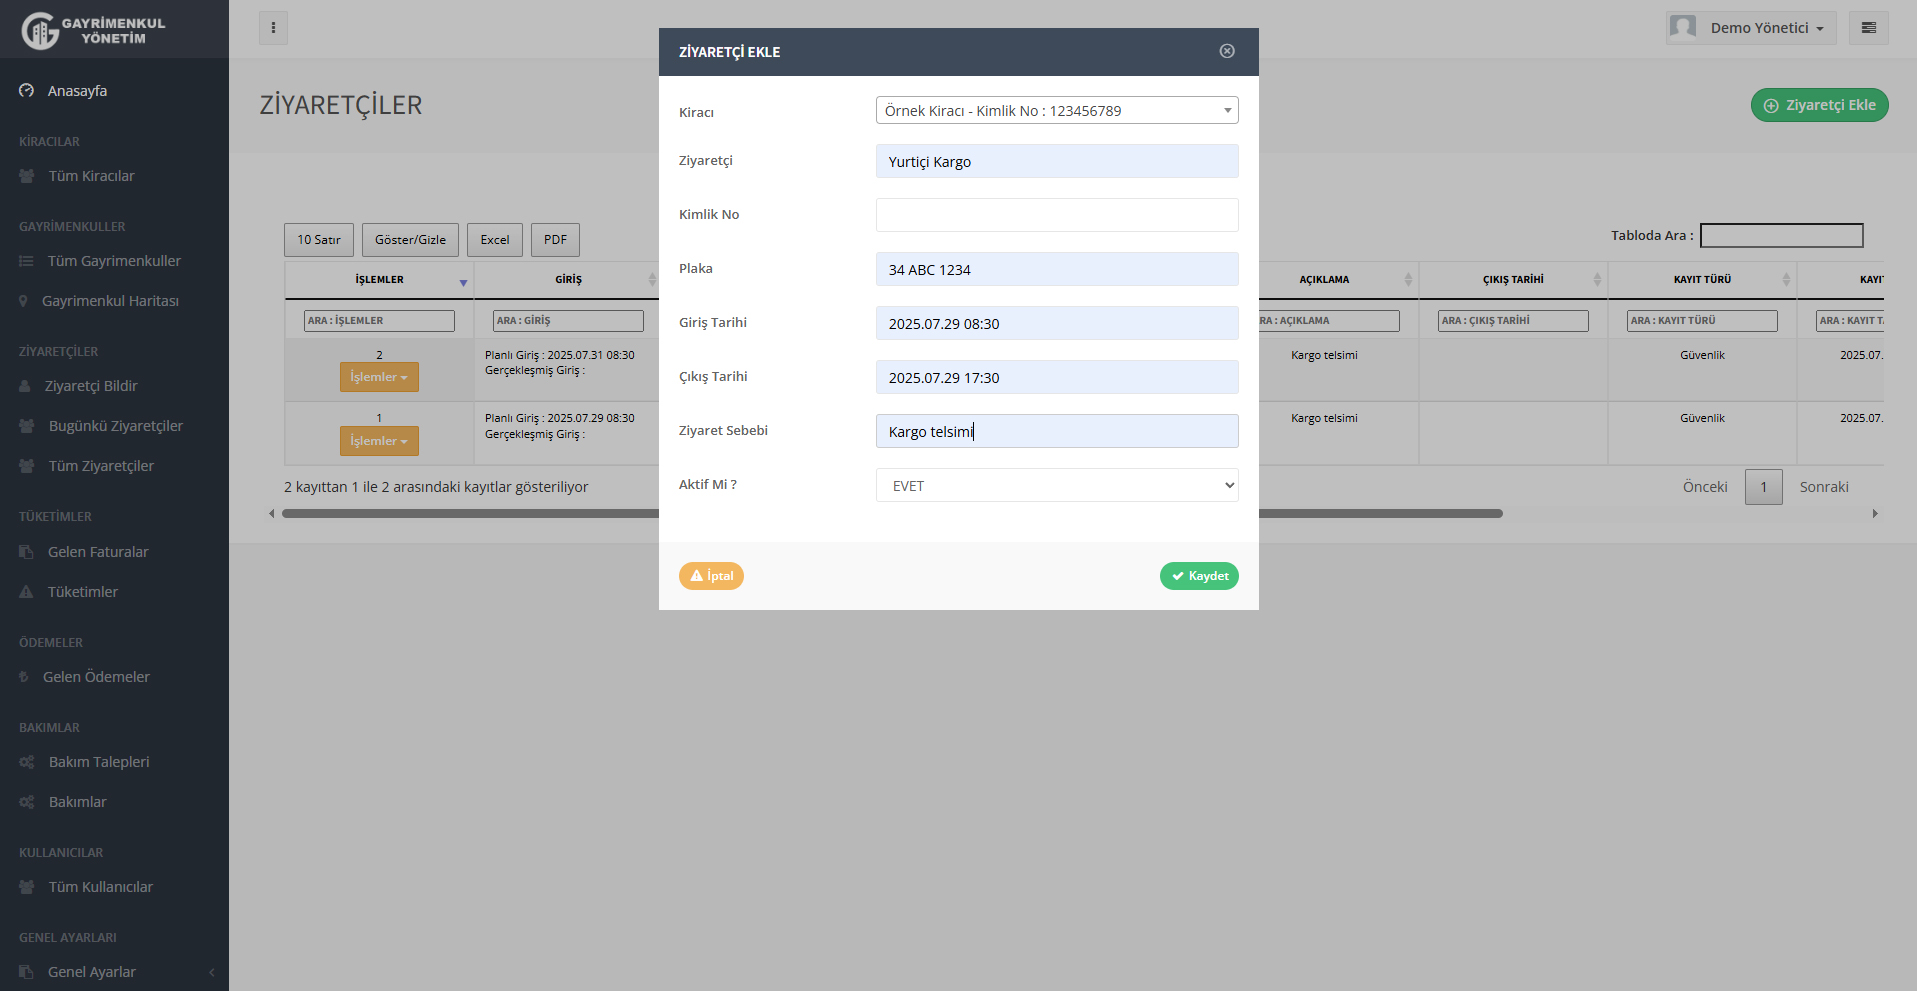
Task: Cancel the form with İptal button
Action: pyautogui.click(x=711, y=576)
